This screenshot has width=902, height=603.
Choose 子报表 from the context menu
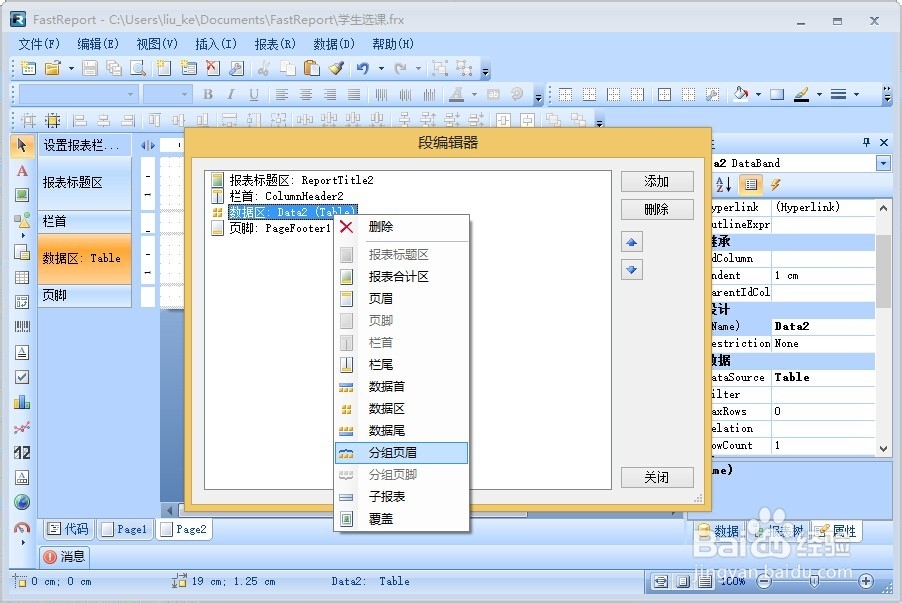coord(401,497)
